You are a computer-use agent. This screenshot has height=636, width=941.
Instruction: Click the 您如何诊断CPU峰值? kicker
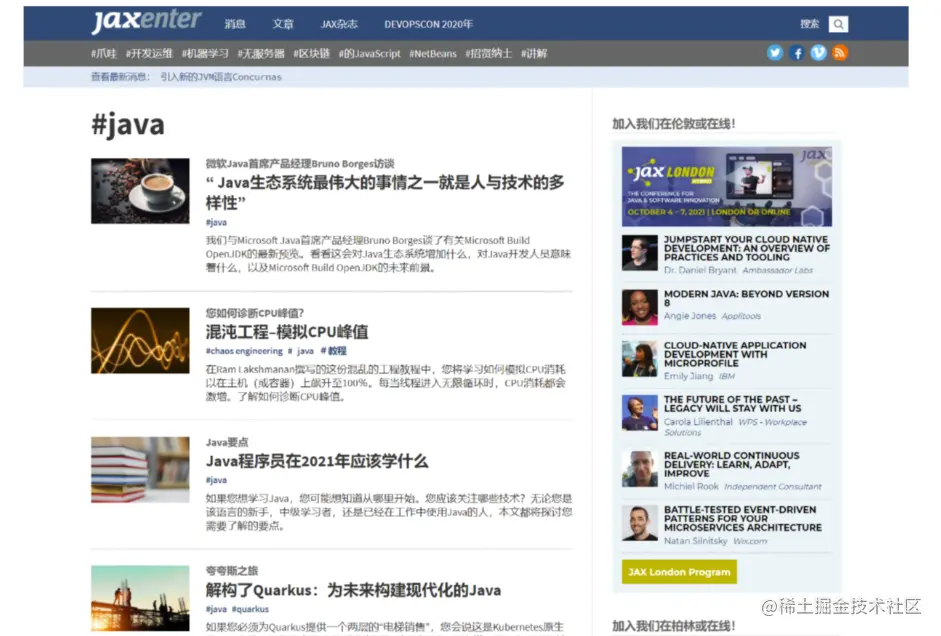(x=254, y=313)
